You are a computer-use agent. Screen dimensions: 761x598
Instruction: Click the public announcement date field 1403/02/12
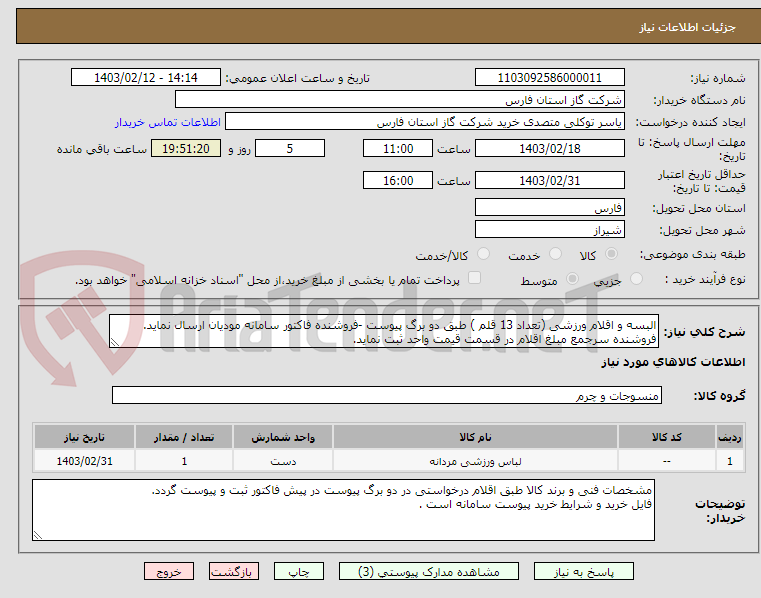click(146, 78)
